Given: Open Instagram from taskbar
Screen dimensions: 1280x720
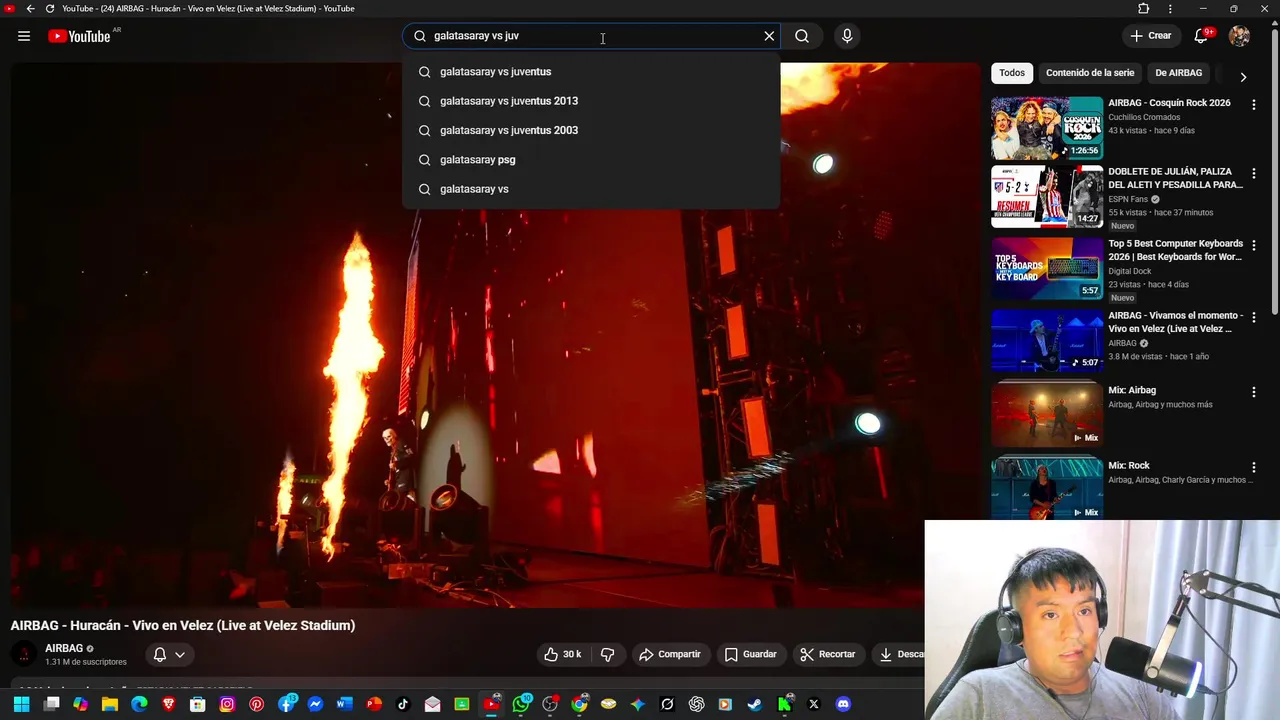Looking at the screenshot, I should pos(227,704).
